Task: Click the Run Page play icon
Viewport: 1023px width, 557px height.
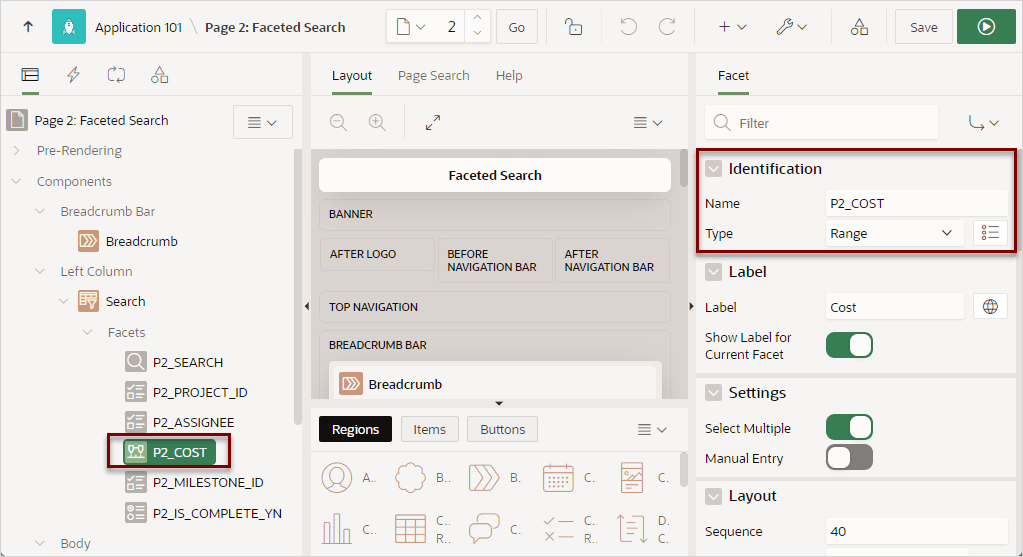Action: pyautogui.click(x=986, y=27)
